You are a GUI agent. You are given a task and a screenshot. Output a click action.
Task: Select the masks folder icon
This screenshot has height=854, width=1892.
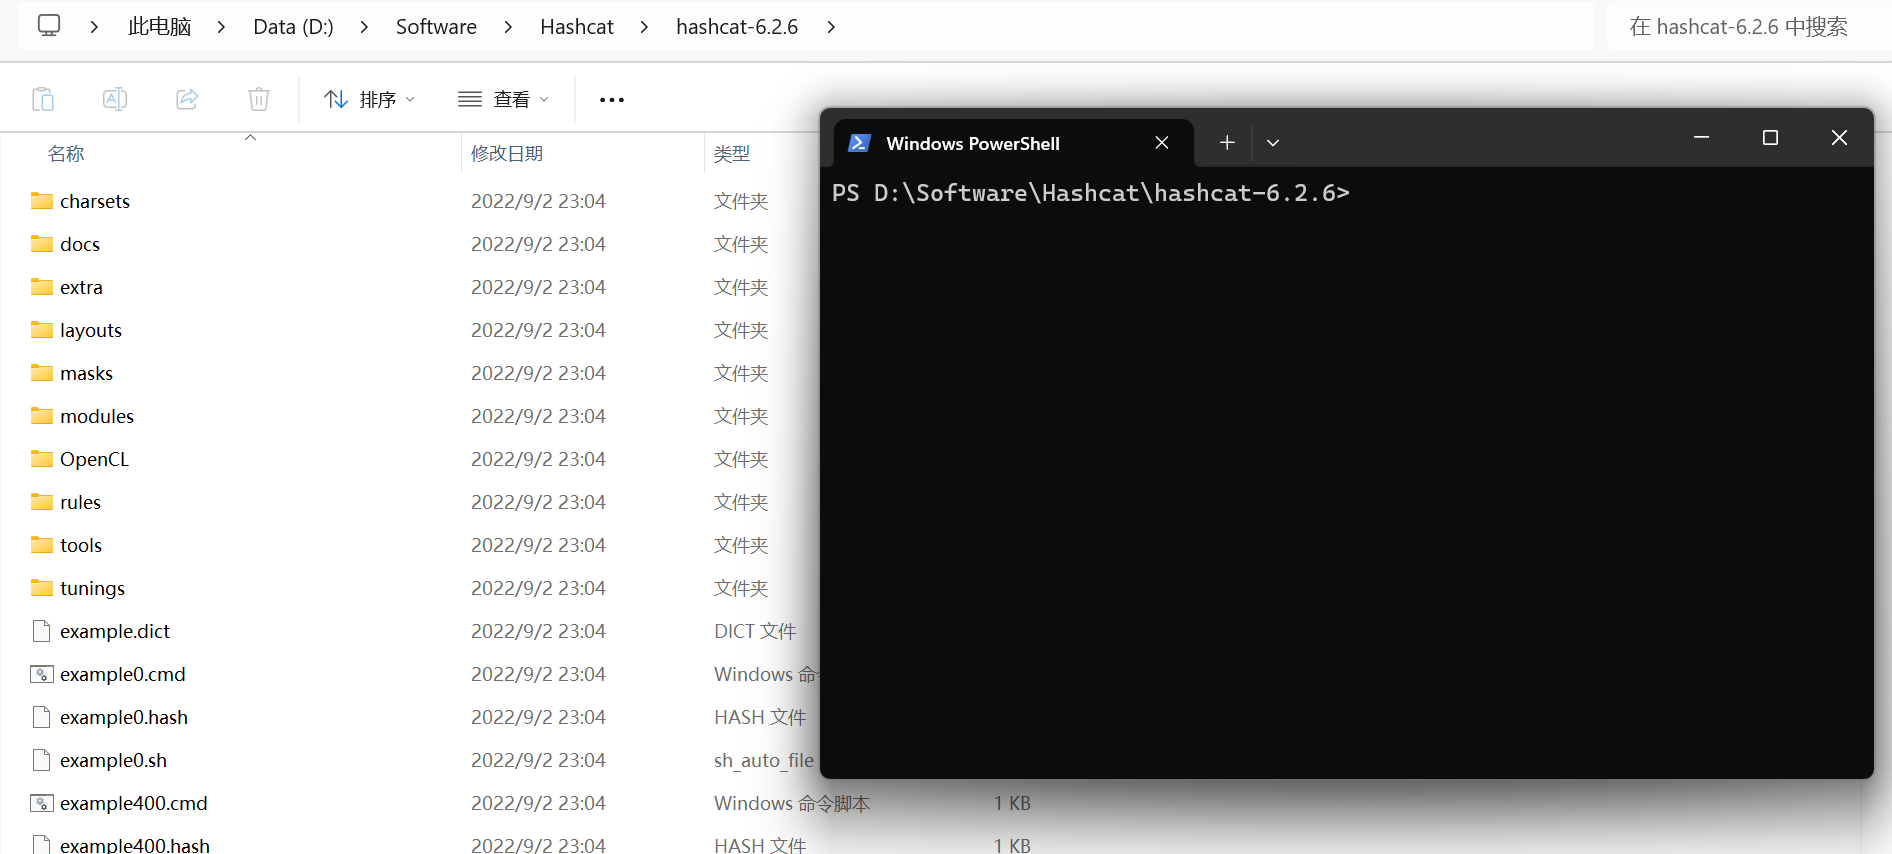point(42,372)
